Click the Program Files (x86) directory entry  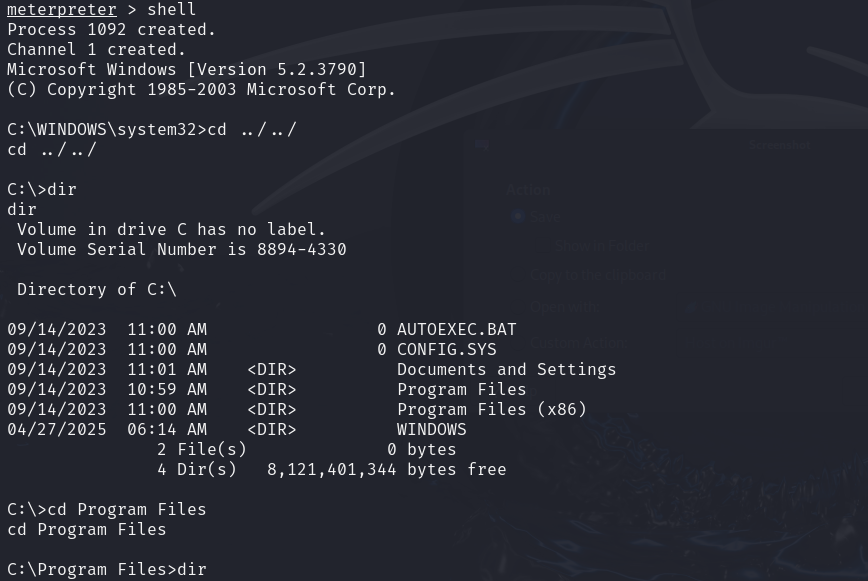pyautogui.click(x=492, y=409)
